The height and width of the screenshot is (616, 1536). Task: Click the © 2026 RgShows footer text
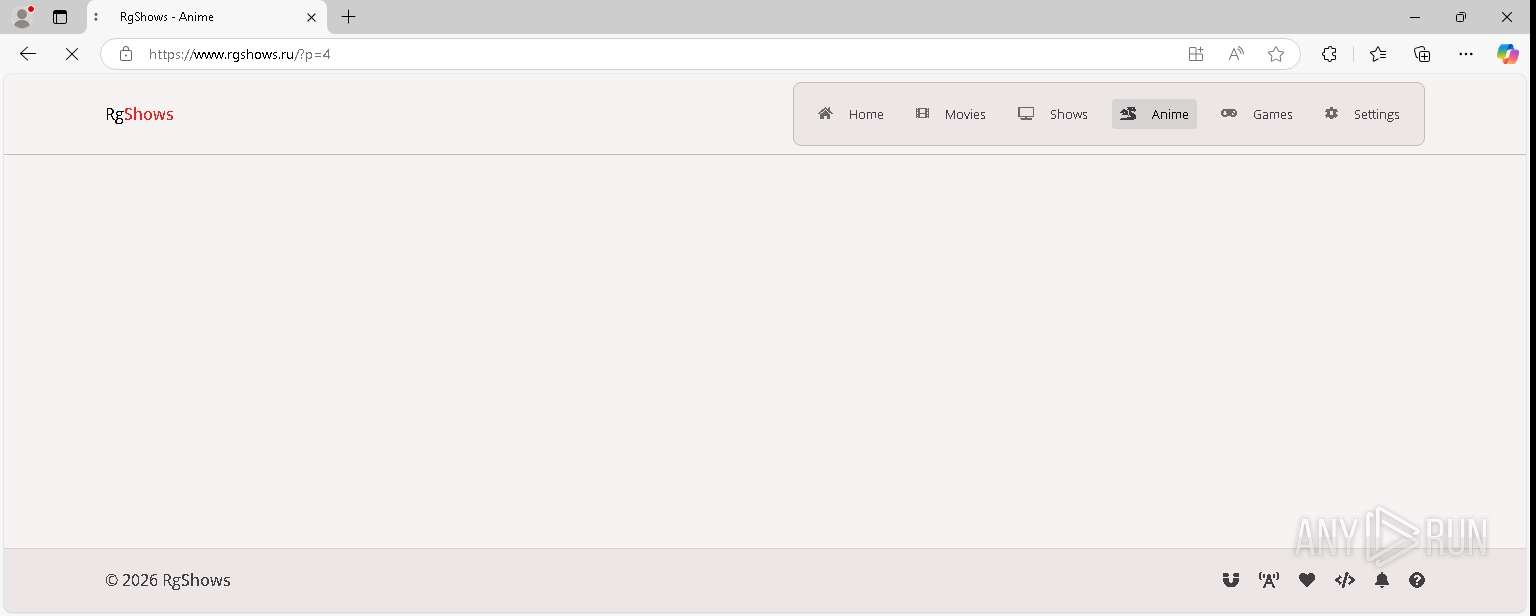168,580
